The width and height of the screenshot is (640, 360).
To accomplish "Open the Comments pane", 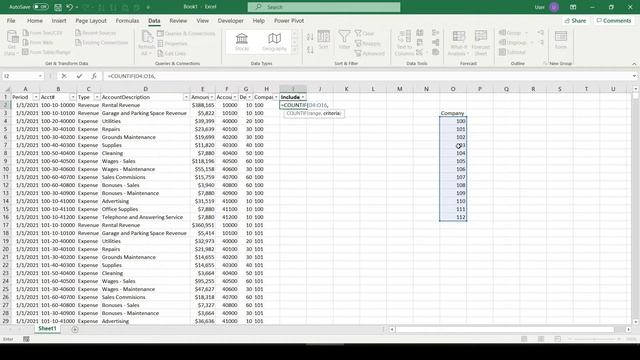I will click(613, 20).
